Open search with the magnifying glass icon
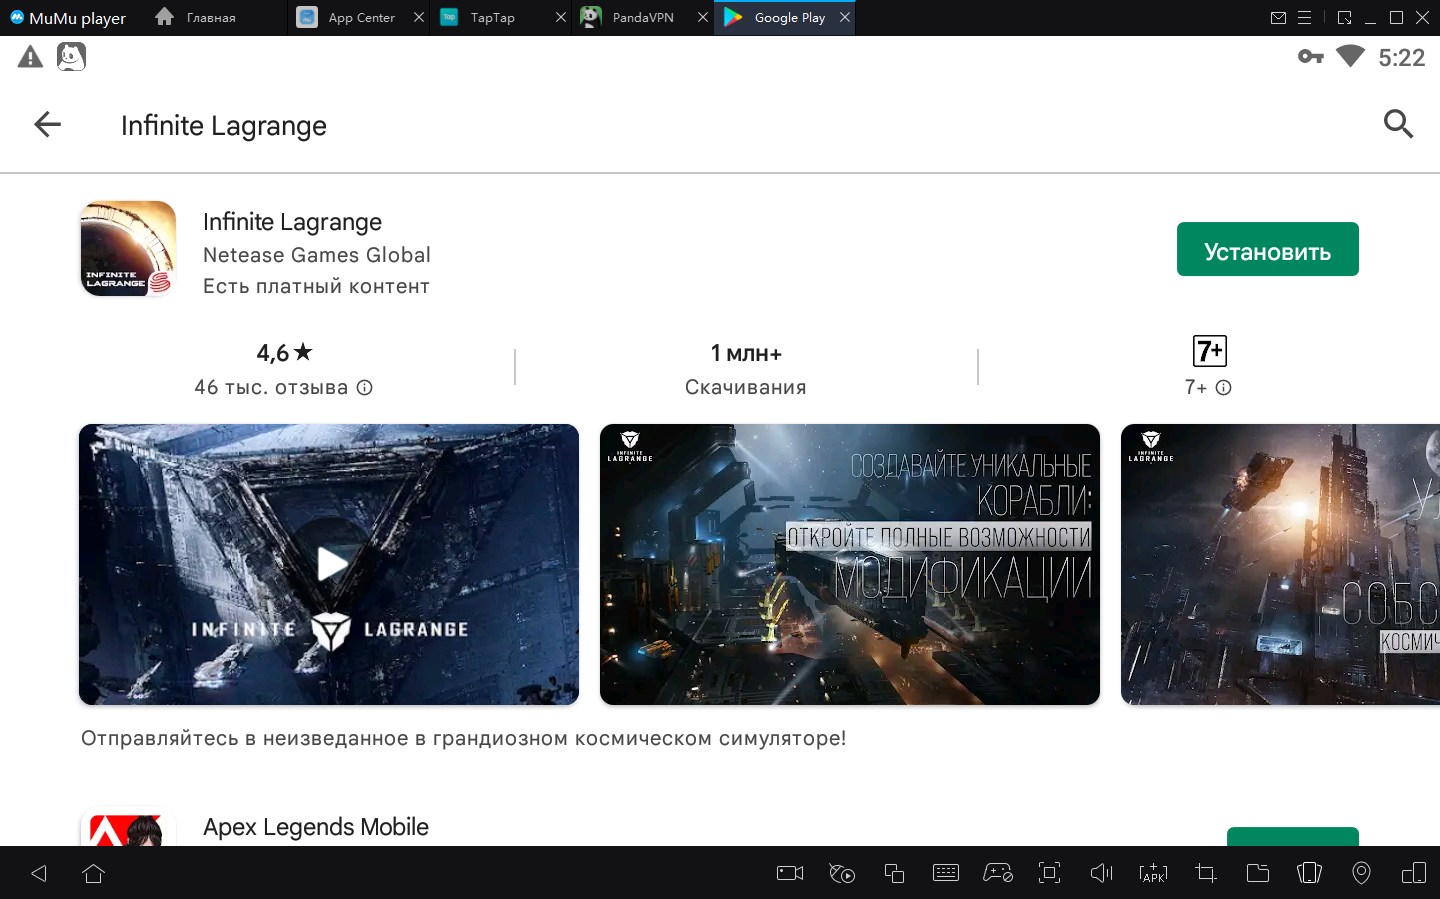The image size is (1440, 899). [1397, 124]
